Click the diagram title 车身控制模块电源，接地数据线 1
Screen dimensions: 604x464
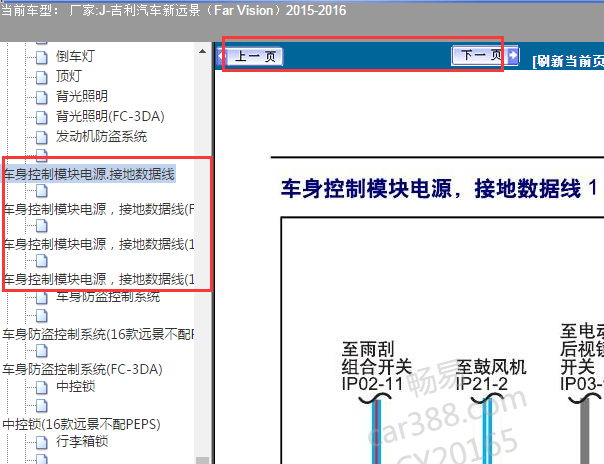click(439, 189)
